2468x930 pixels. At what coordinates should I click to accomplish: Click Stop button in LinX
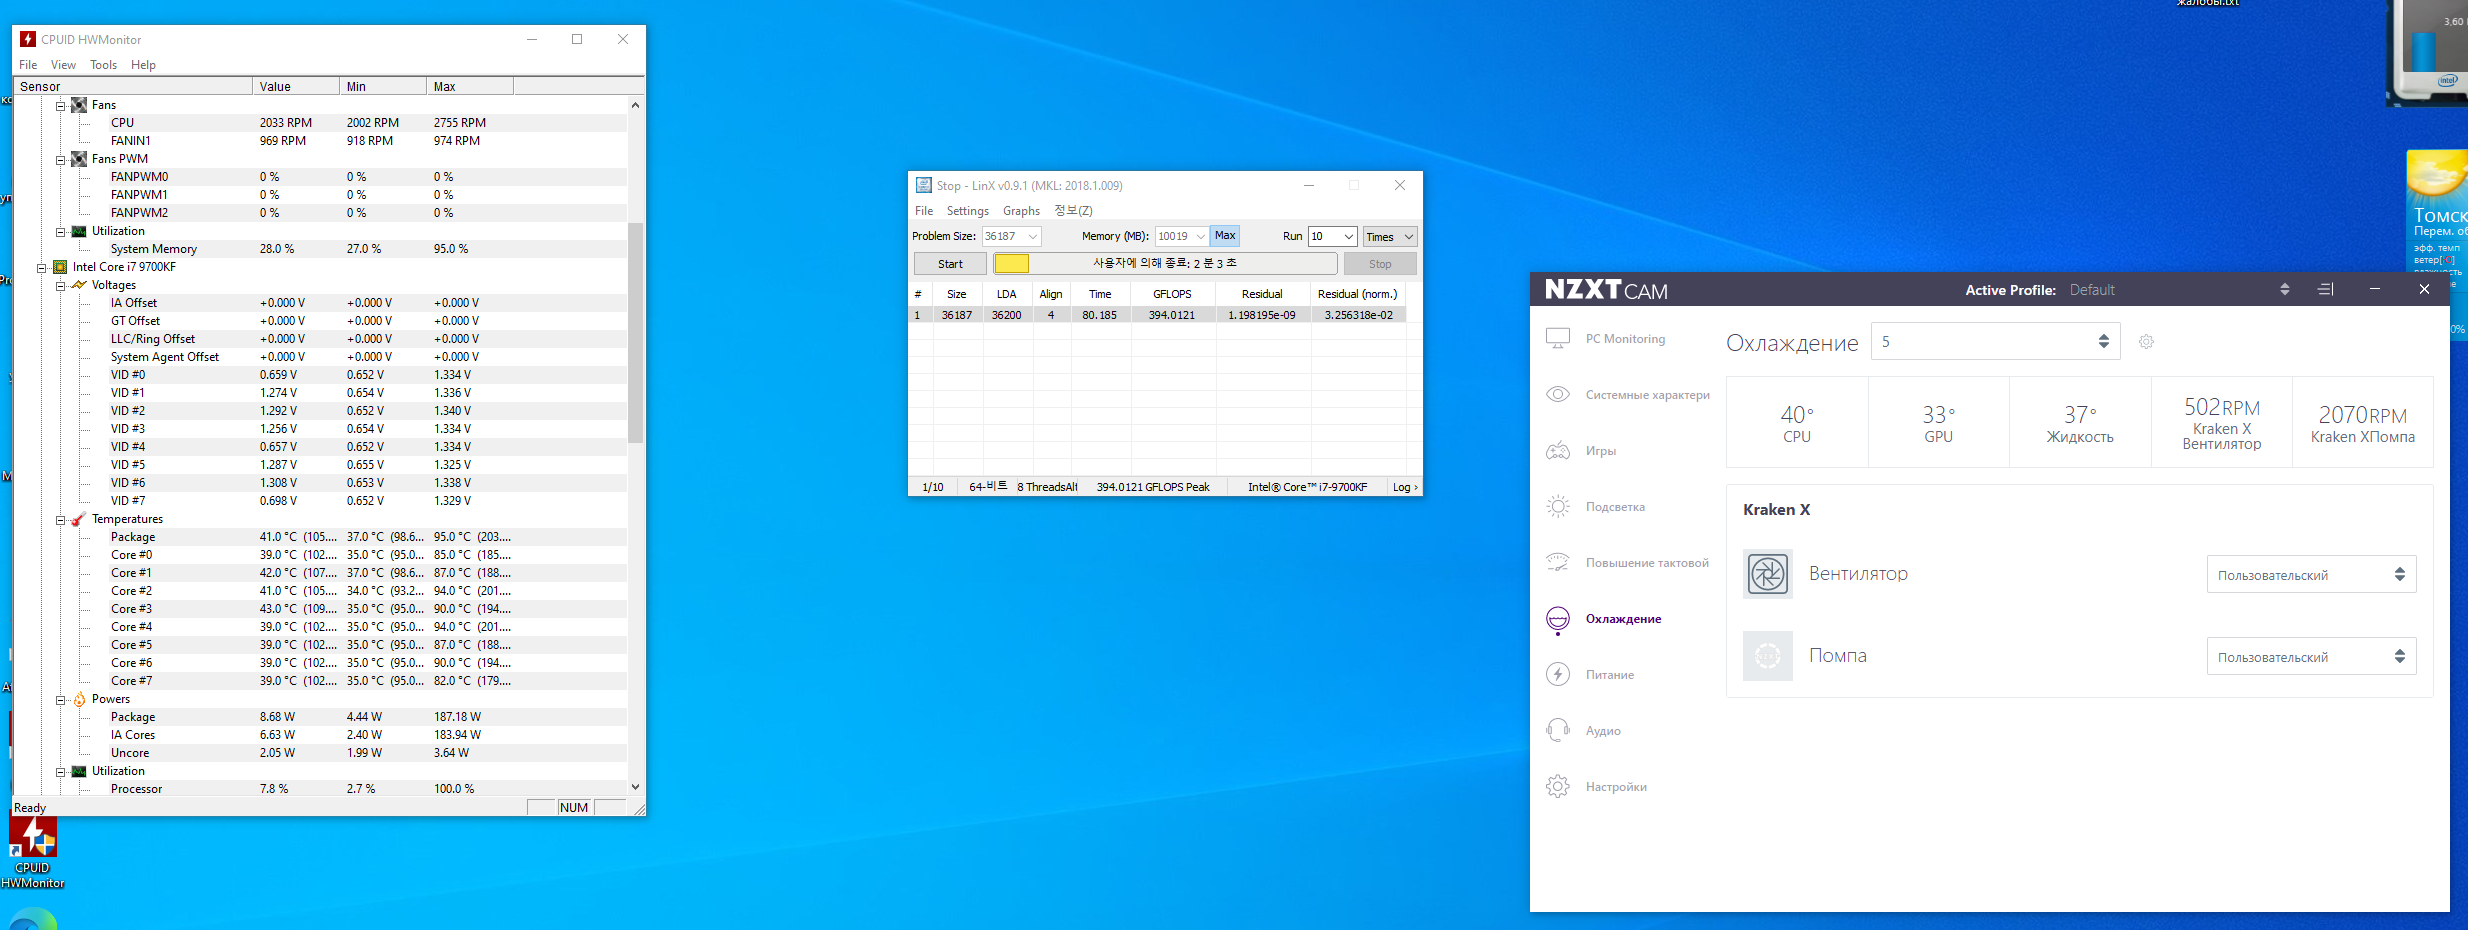click(x=1380, y=264)
